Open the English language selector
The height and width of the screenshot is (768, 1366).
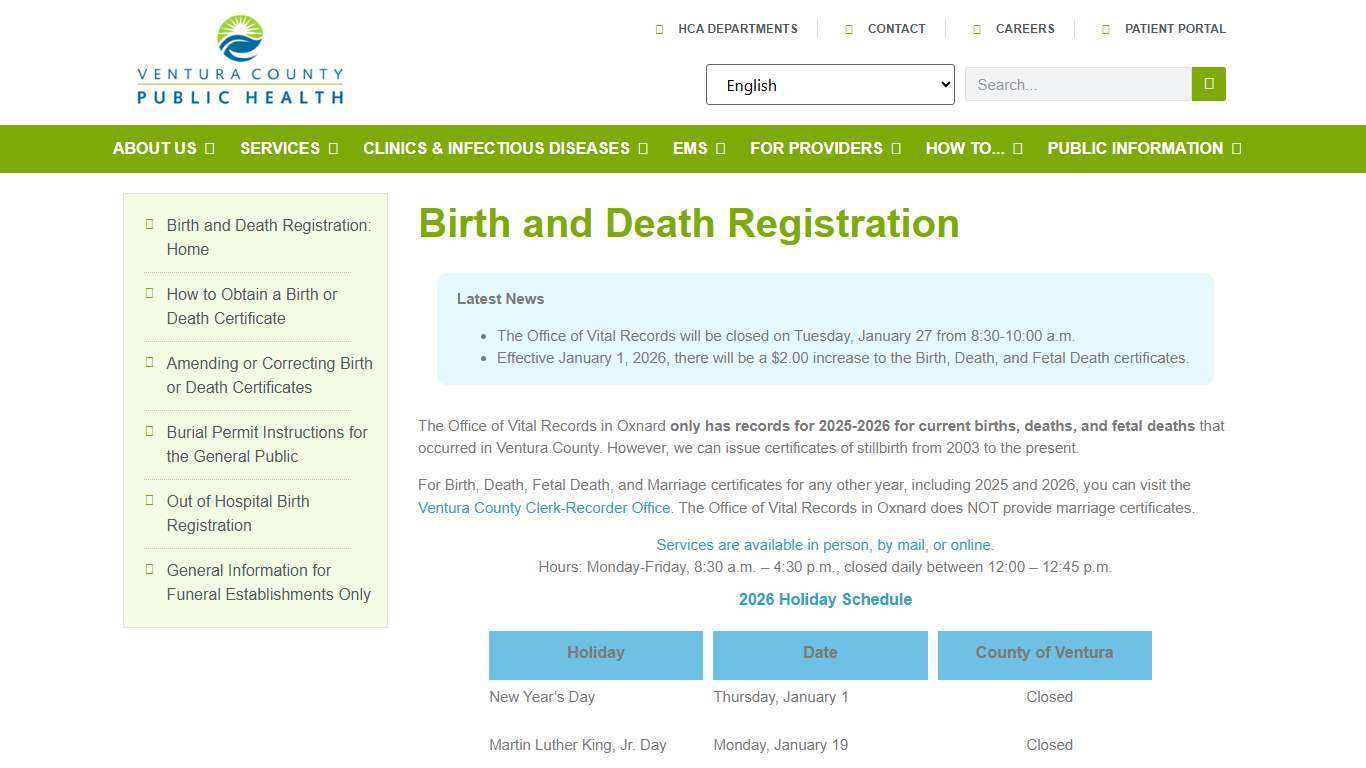point(829,84)
